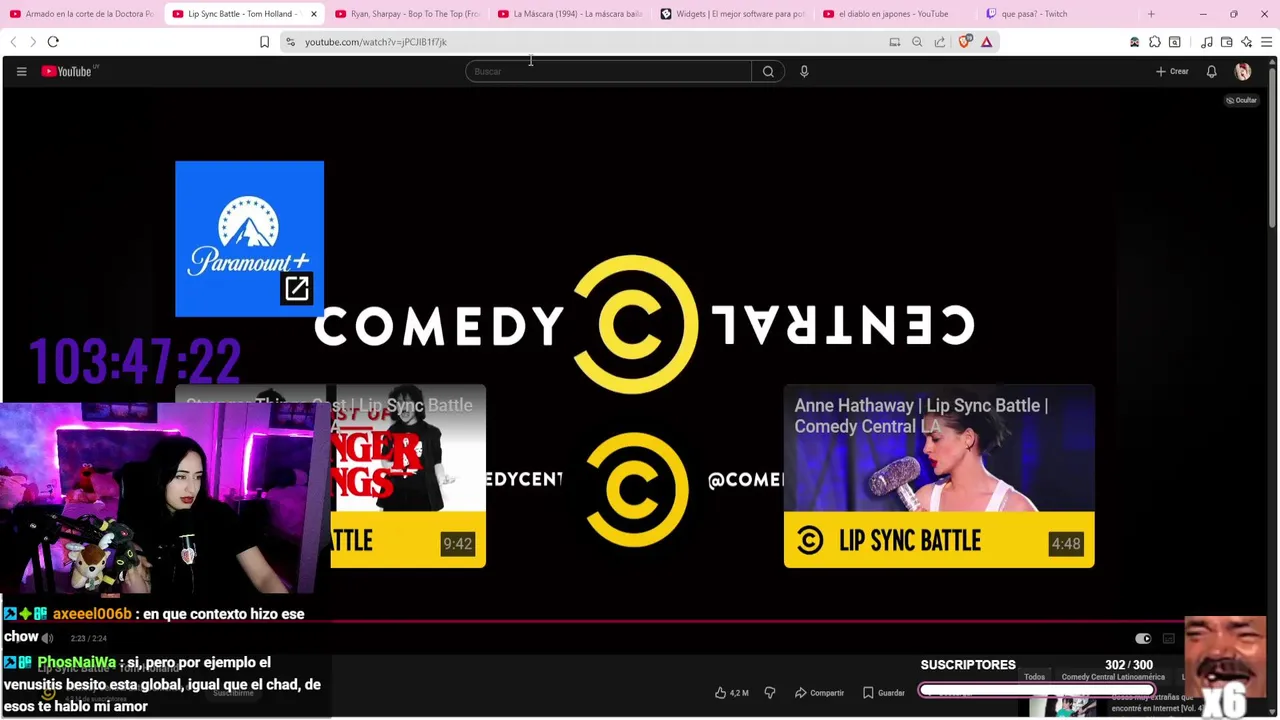Go forward to next page
1280x720 pixels.
[32, 42]
